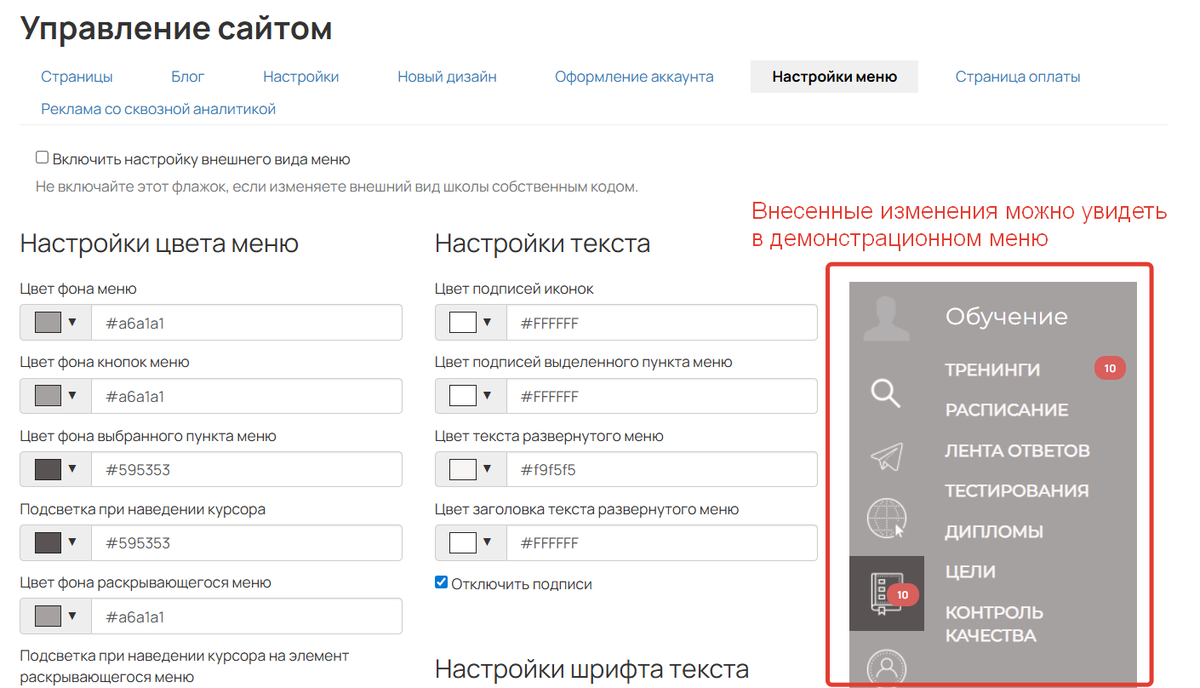
Task: Click dark swatch for 'Цвет фона выбранного пункта меню'
Action: tap(49, 469)
